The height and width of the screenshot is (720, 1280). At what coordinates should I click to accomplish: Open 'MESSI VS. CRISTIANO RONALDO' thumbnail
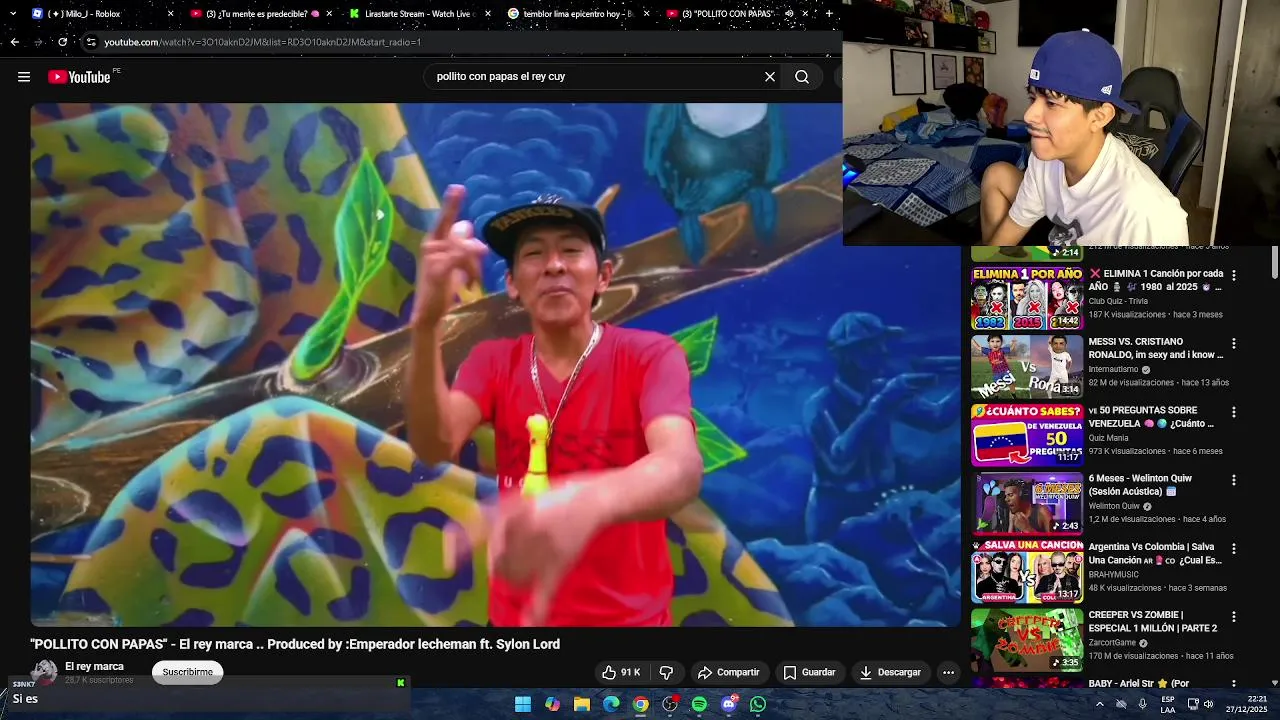tap(1027, 367)
